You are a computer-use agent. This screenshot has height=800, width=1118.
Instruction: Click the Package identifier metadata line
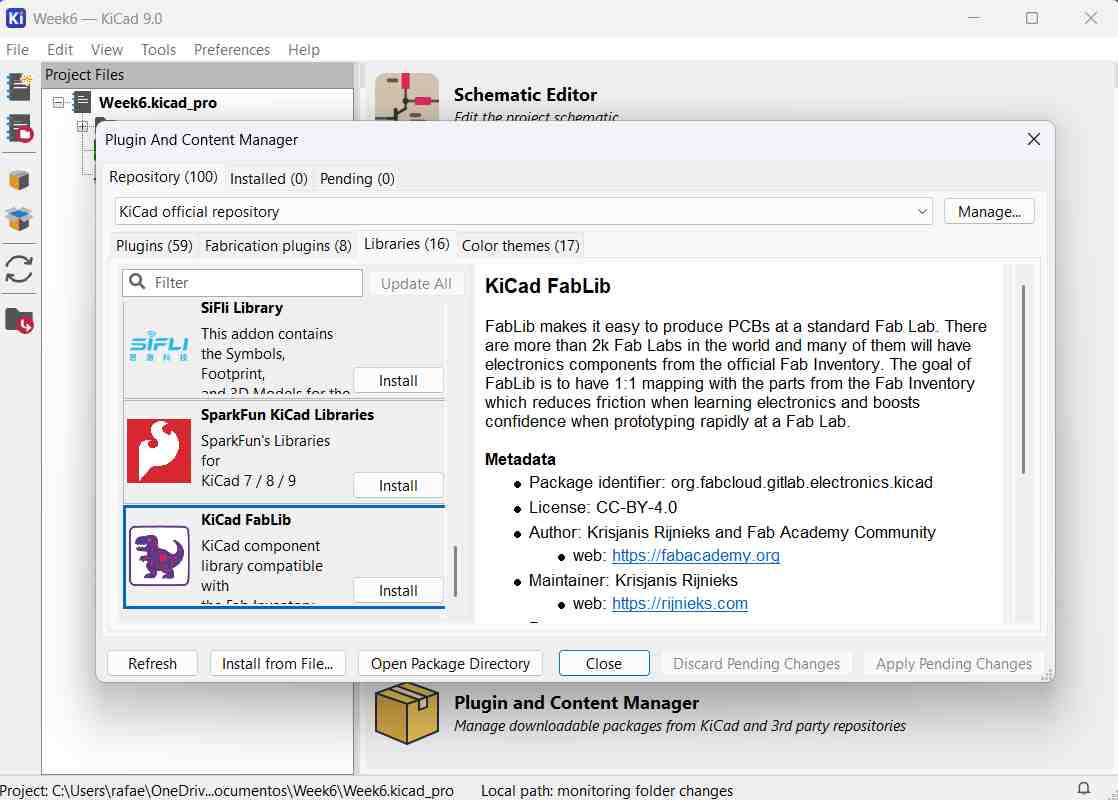tap(731, 483)
